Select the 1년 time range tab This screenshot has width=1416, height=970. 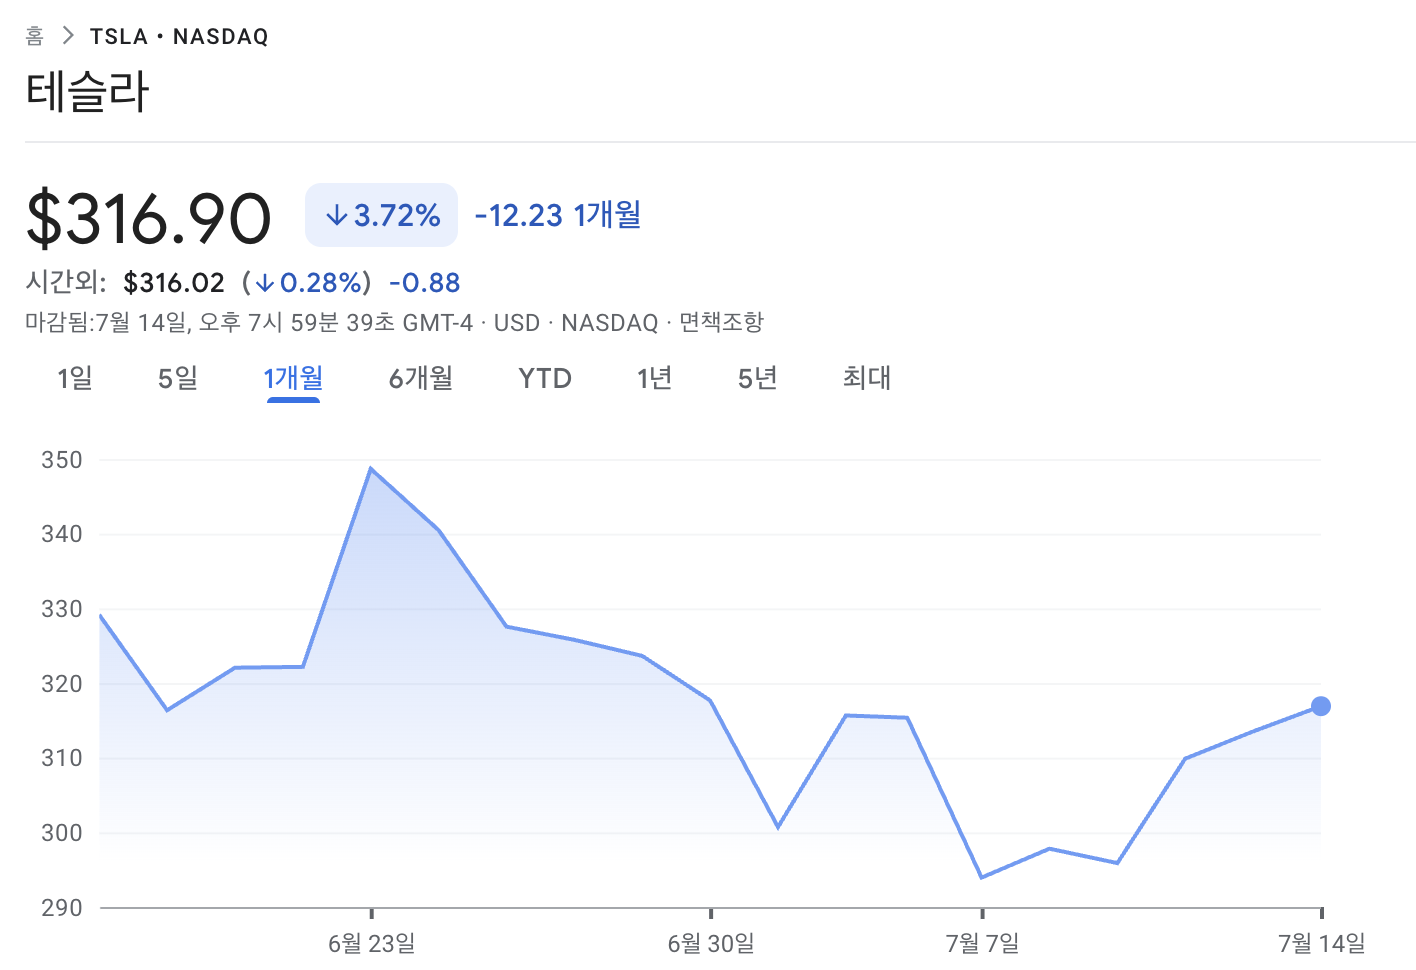pyautogui.click(x=654, y=378)
